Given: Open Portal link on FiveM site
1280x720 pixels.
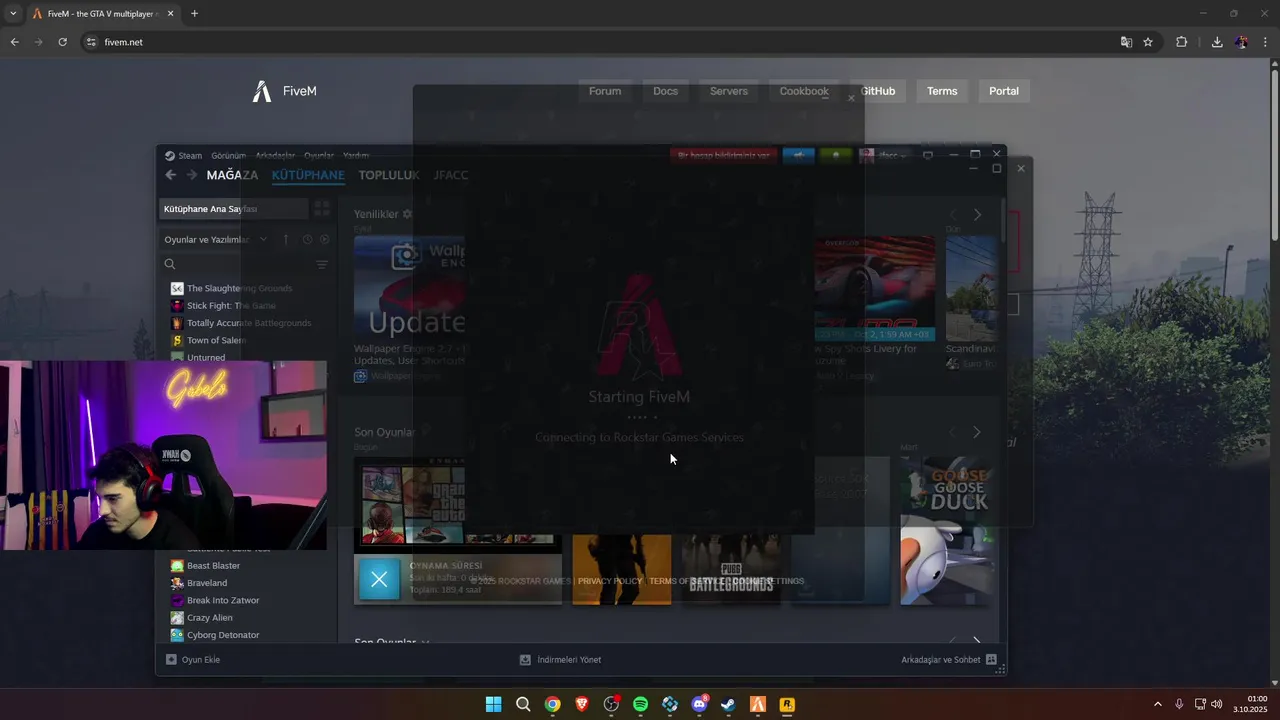Looking at the screenshot, I should pos(1004,91).
